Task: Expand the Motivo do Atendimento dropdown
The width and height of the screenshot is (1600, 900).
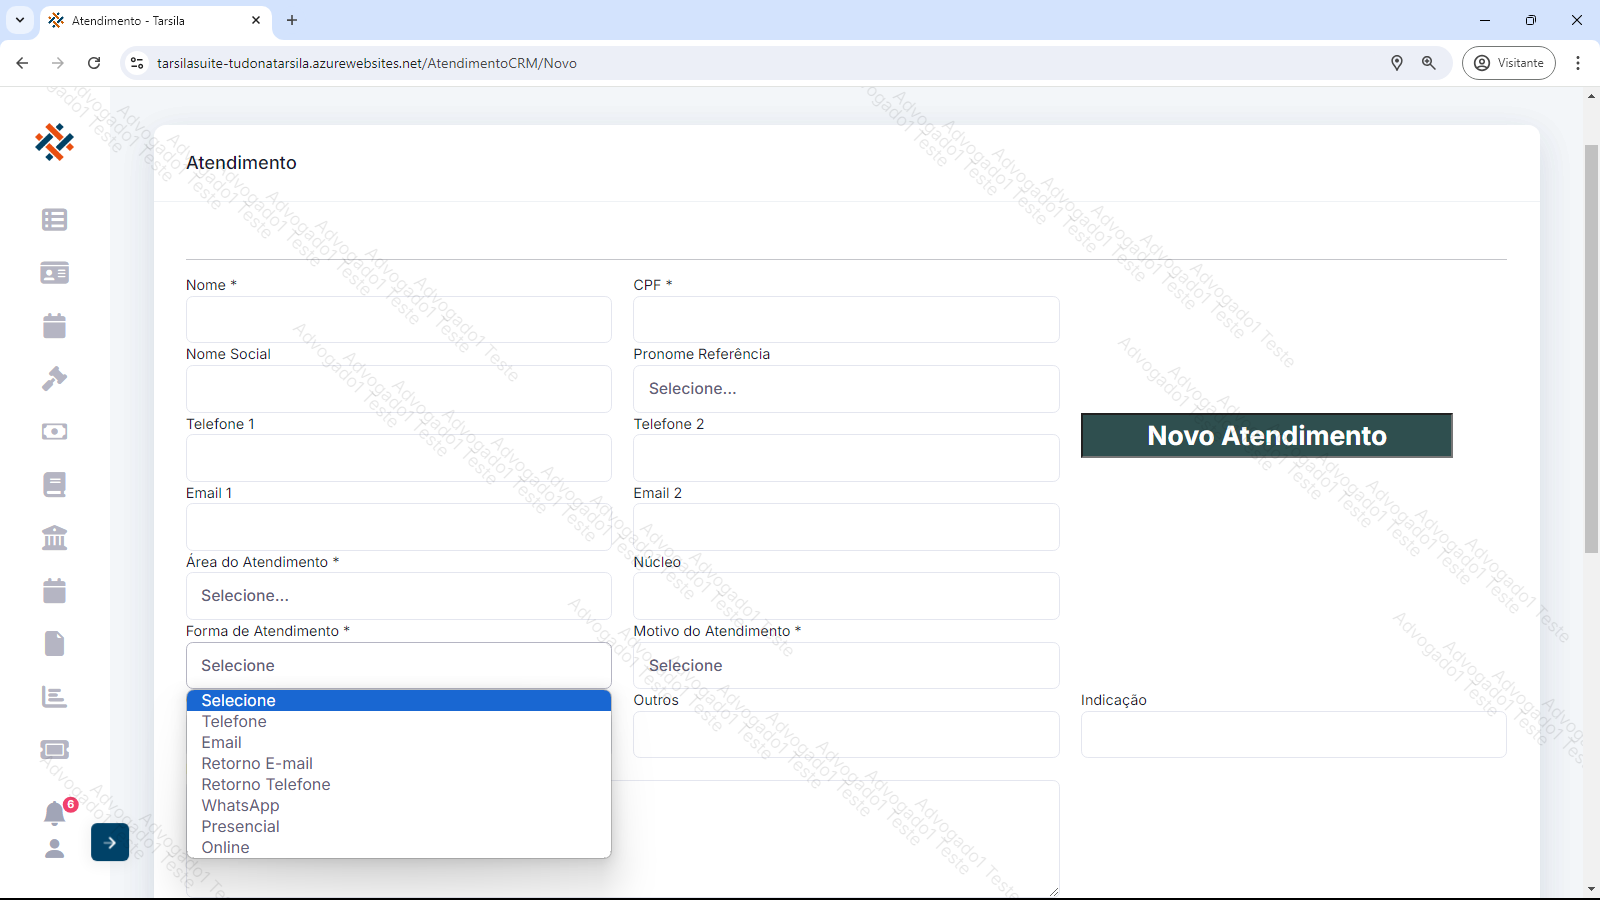Action: click(846, 666)
